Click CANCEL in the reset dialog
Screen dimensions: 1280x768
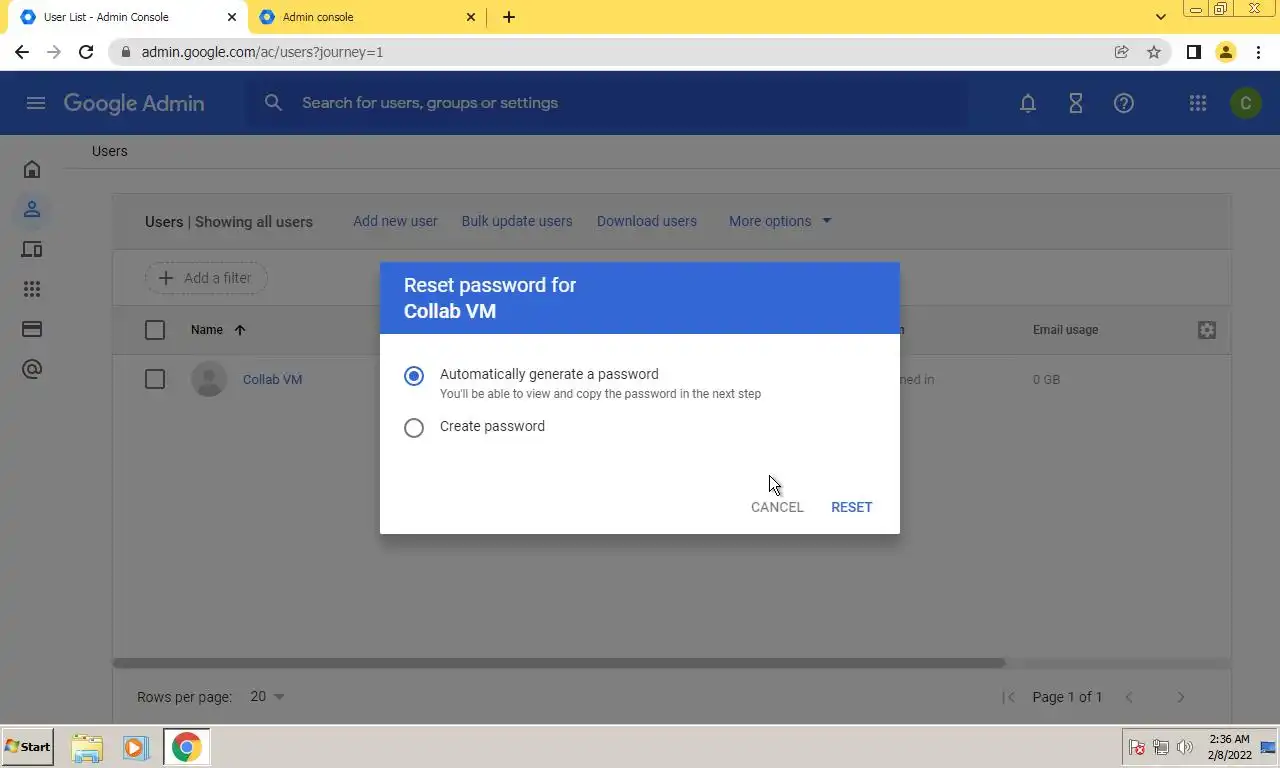tap(777, 507)
